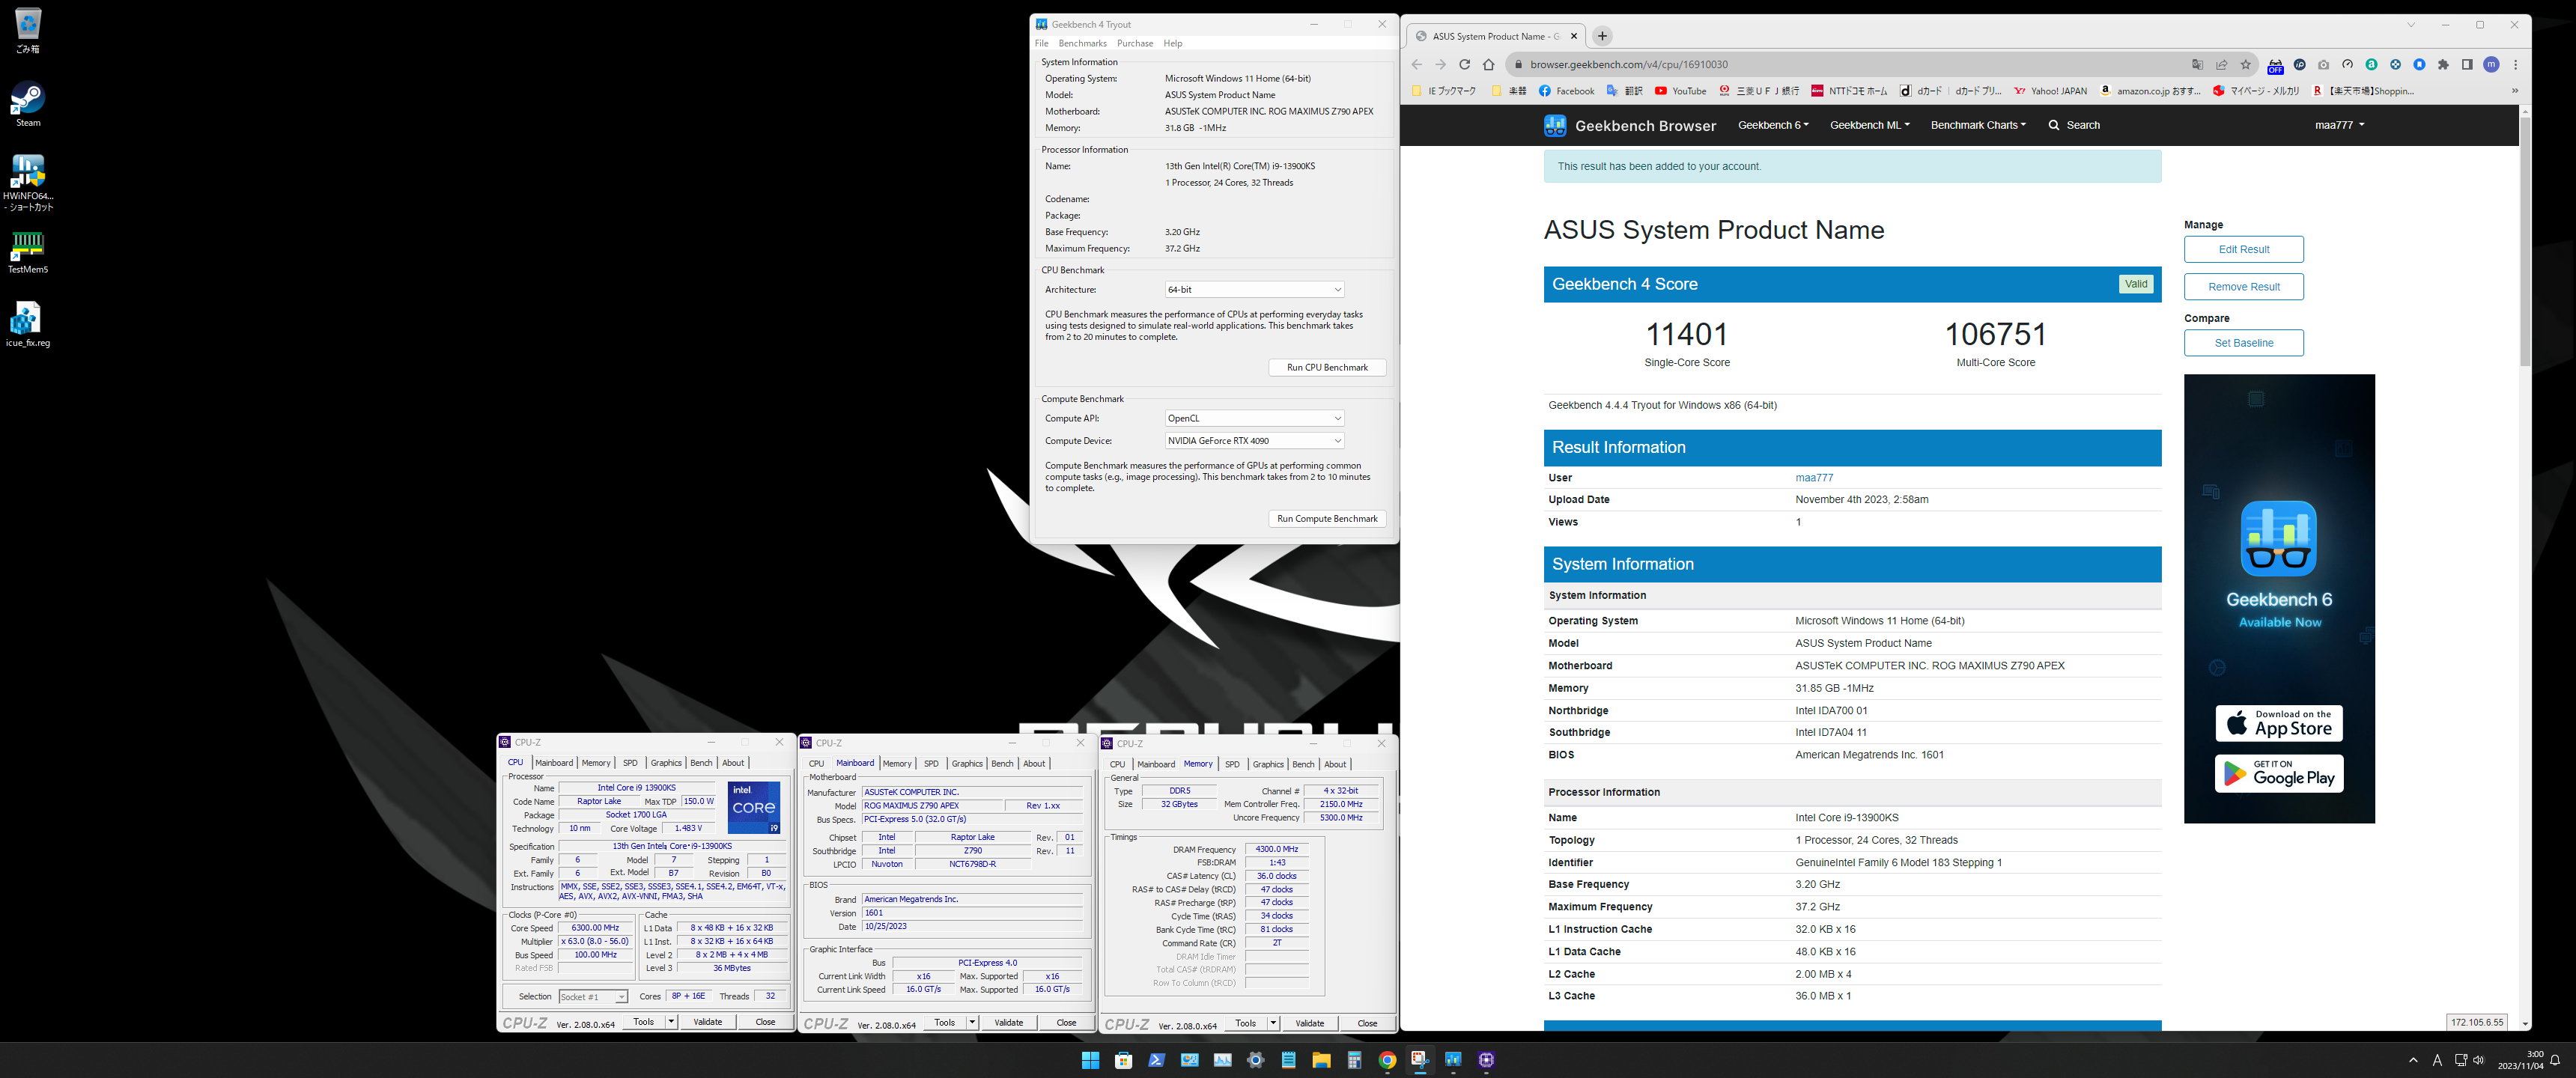Click the Edit Result button
Screen dimensions: 2576x1078
pyautogui.click(x=2243, y=250)
